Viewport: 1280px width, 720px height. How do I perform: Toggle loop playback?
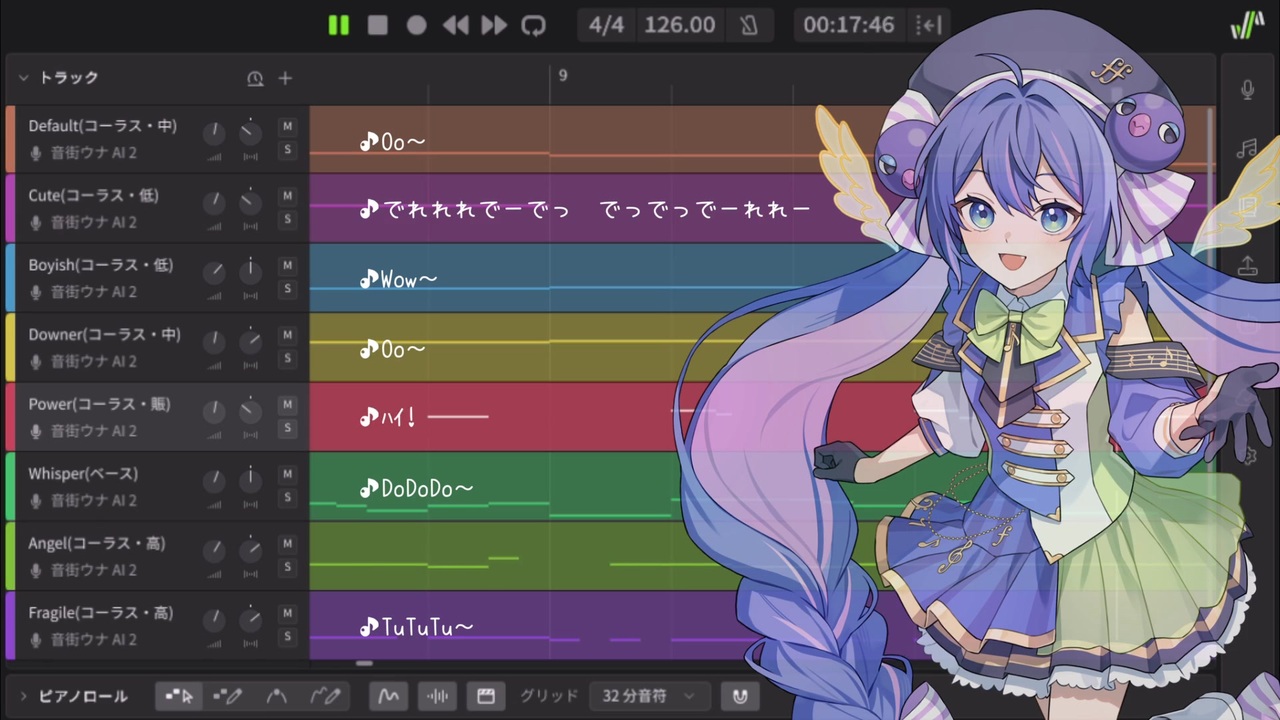tap(533, 25)
